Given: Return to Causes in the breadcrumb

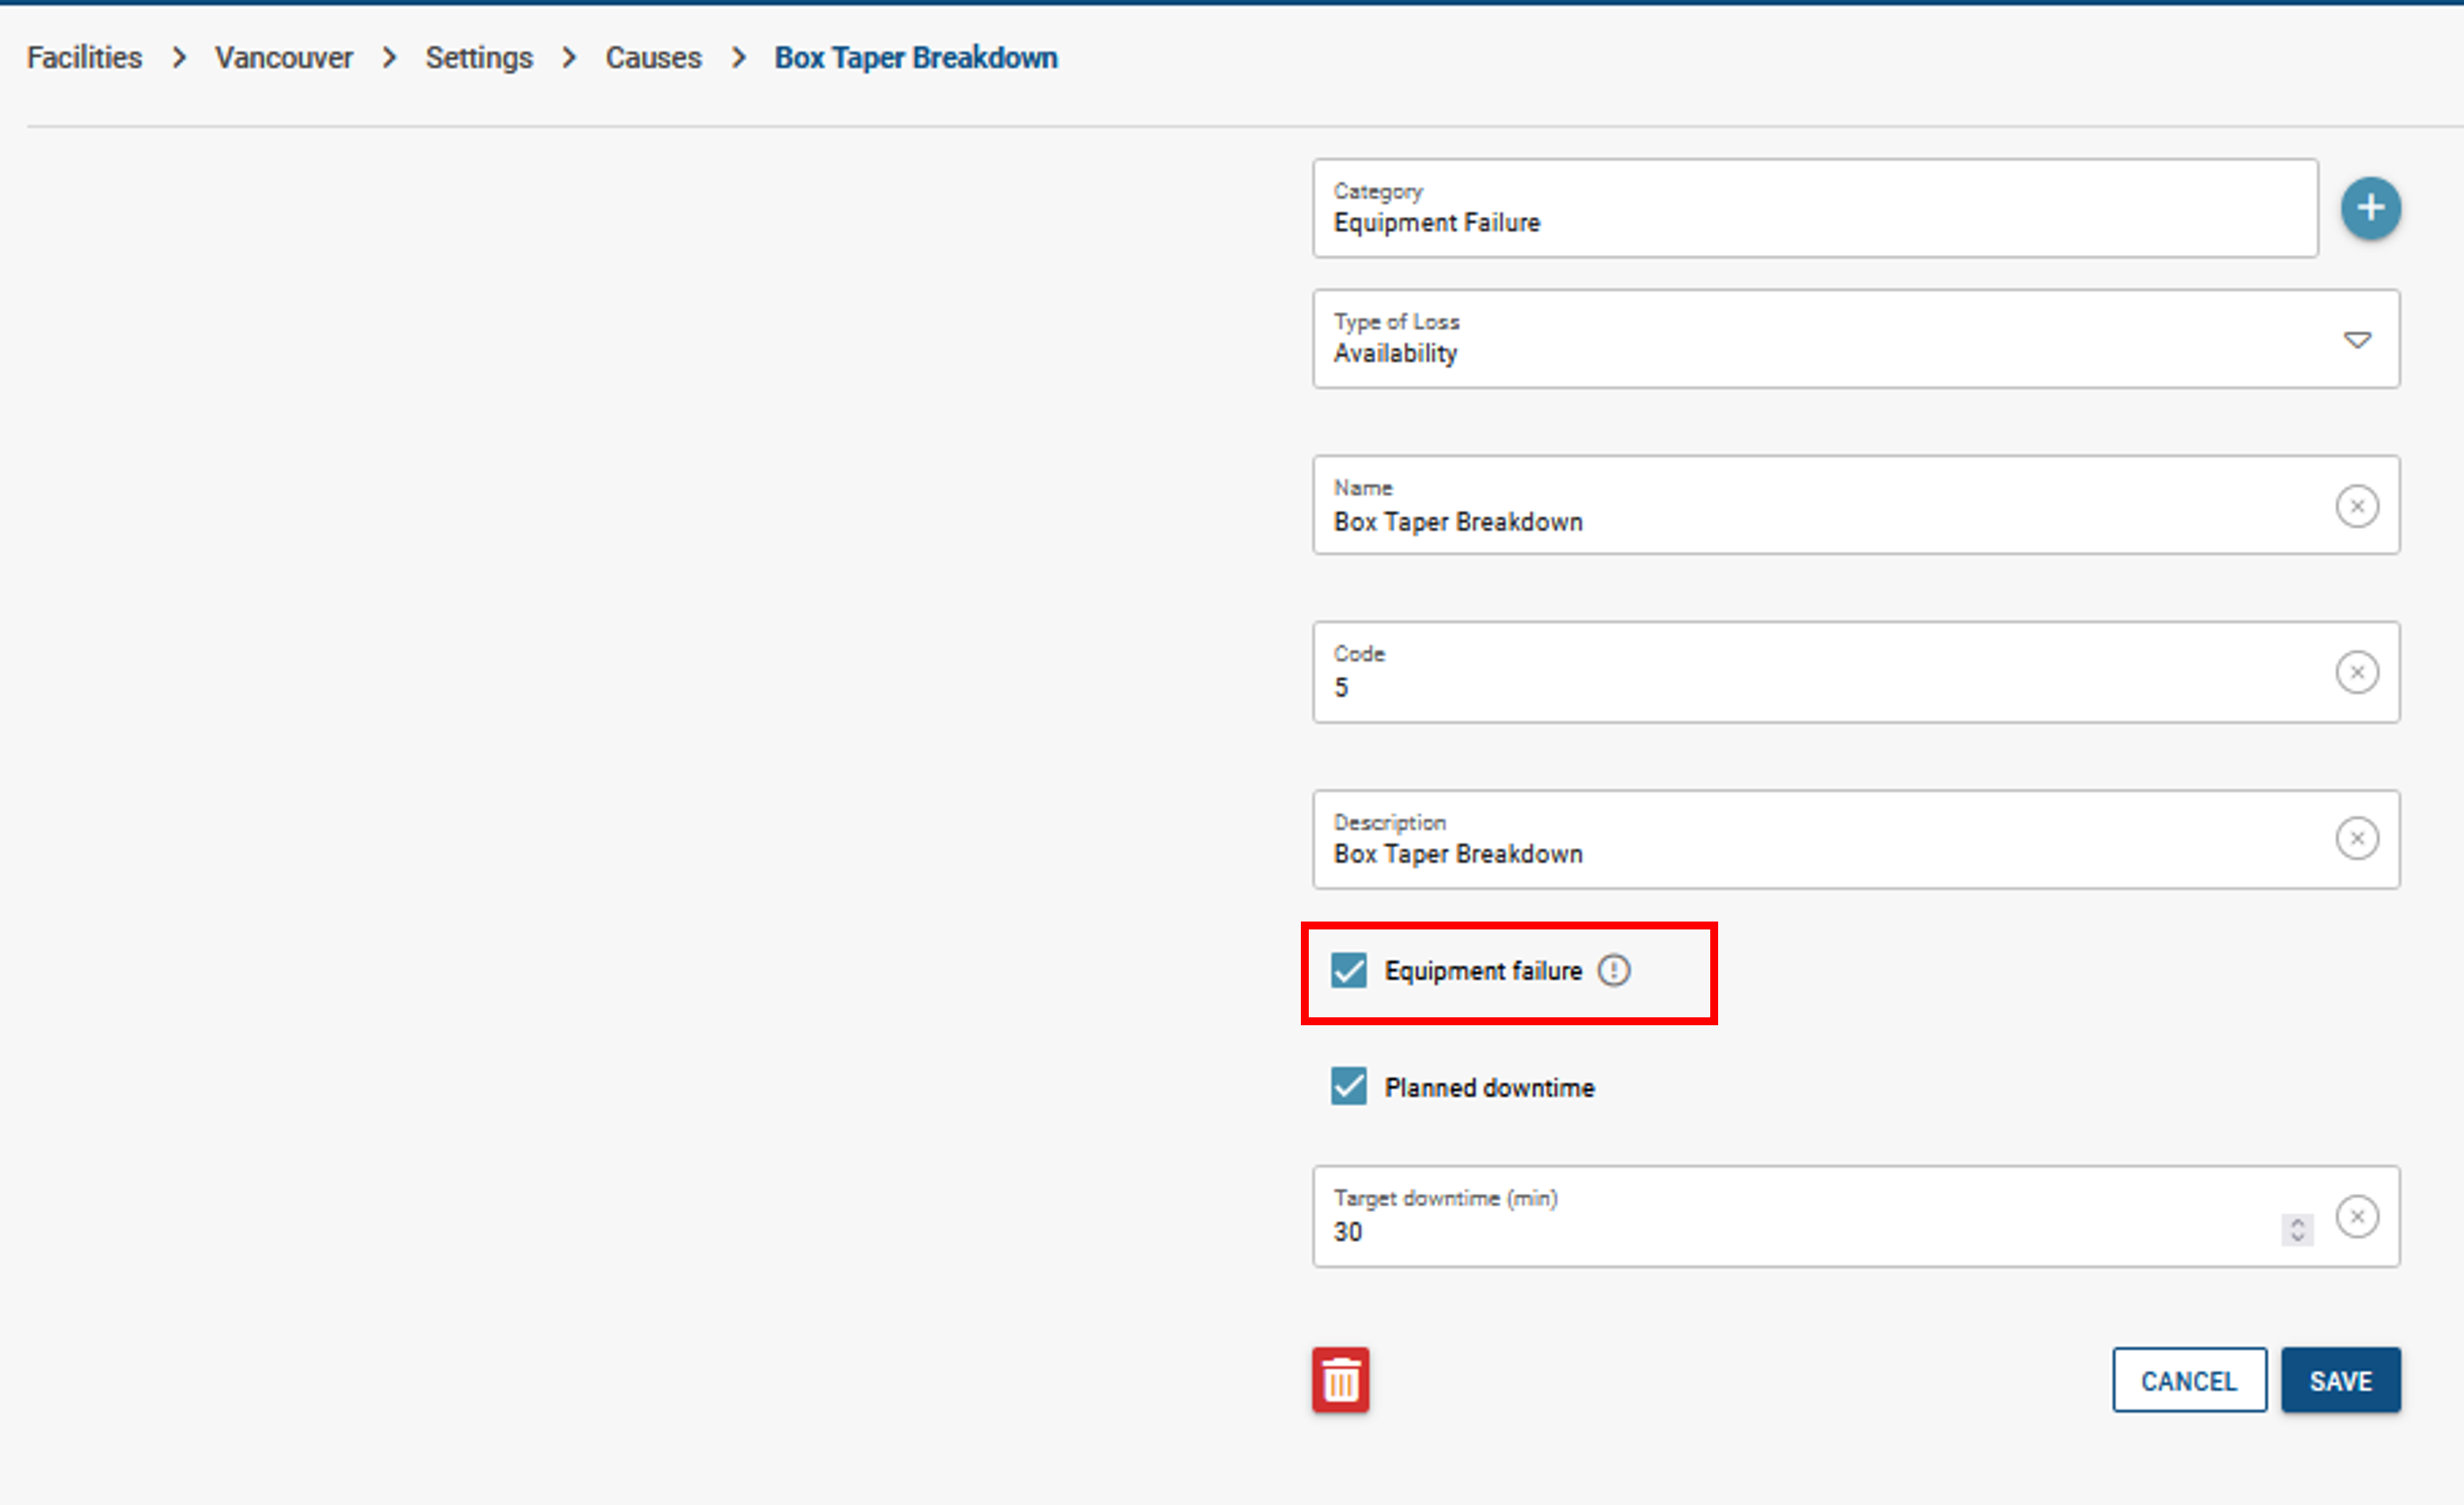Looking at the screenshot, I should click(x=653, y=58).
